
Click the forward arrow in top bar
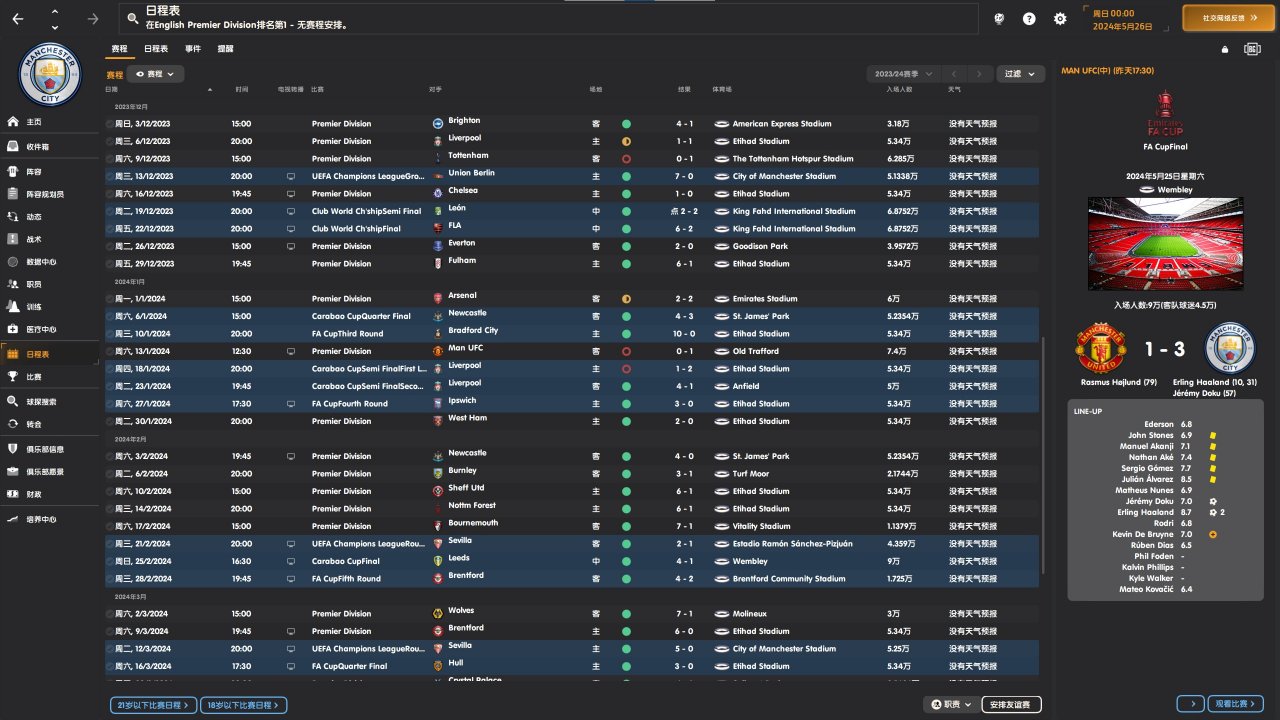[93, 19]
